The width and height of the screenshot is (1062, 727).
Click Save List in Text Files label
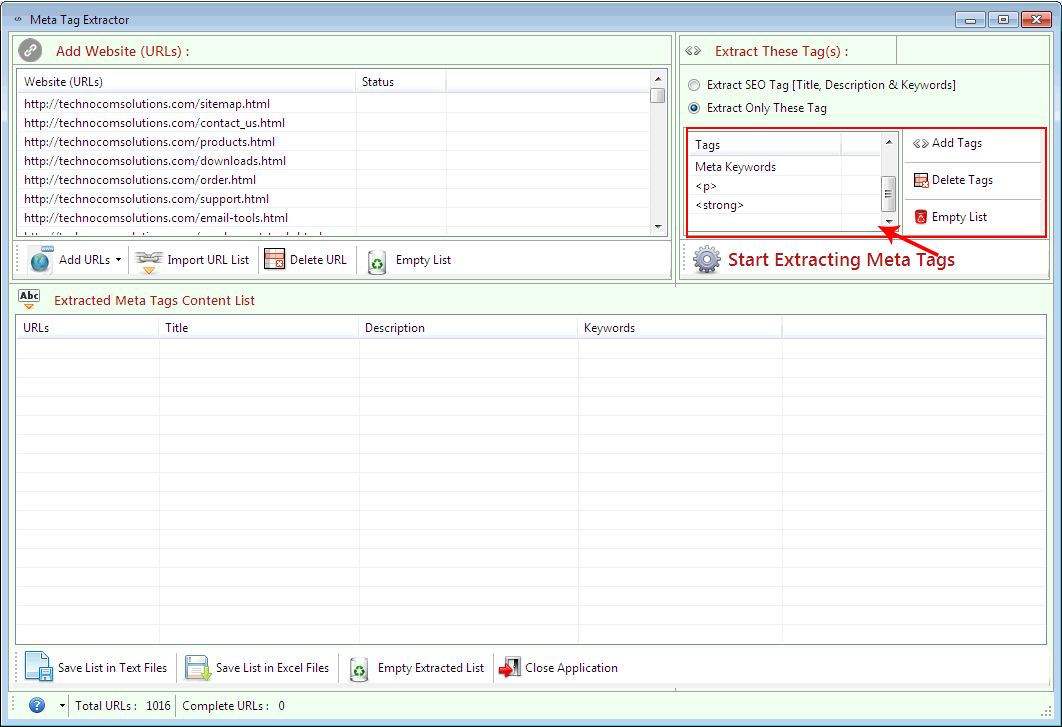click(112, 668)
